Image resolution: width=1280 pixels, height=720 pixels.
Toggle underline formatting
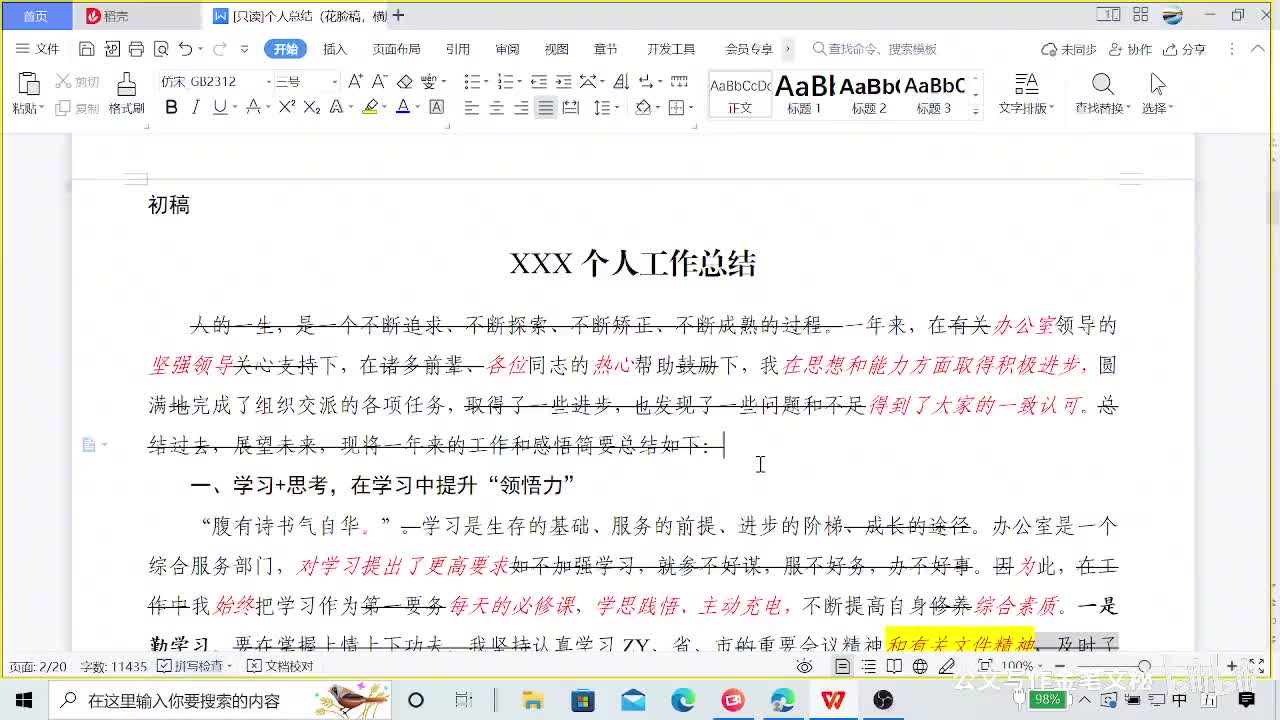pos(219,107)
